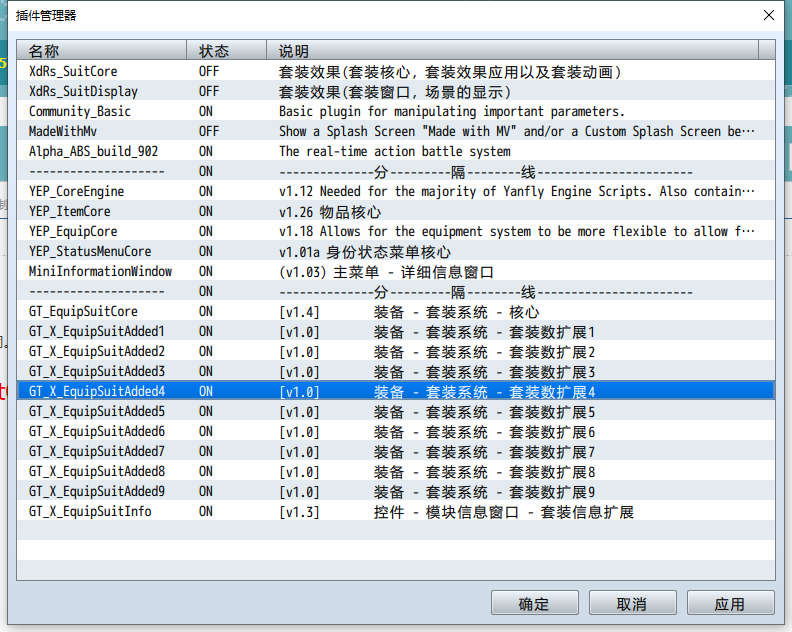
Task: Click the 状态 column header
Action: point(226,51)
